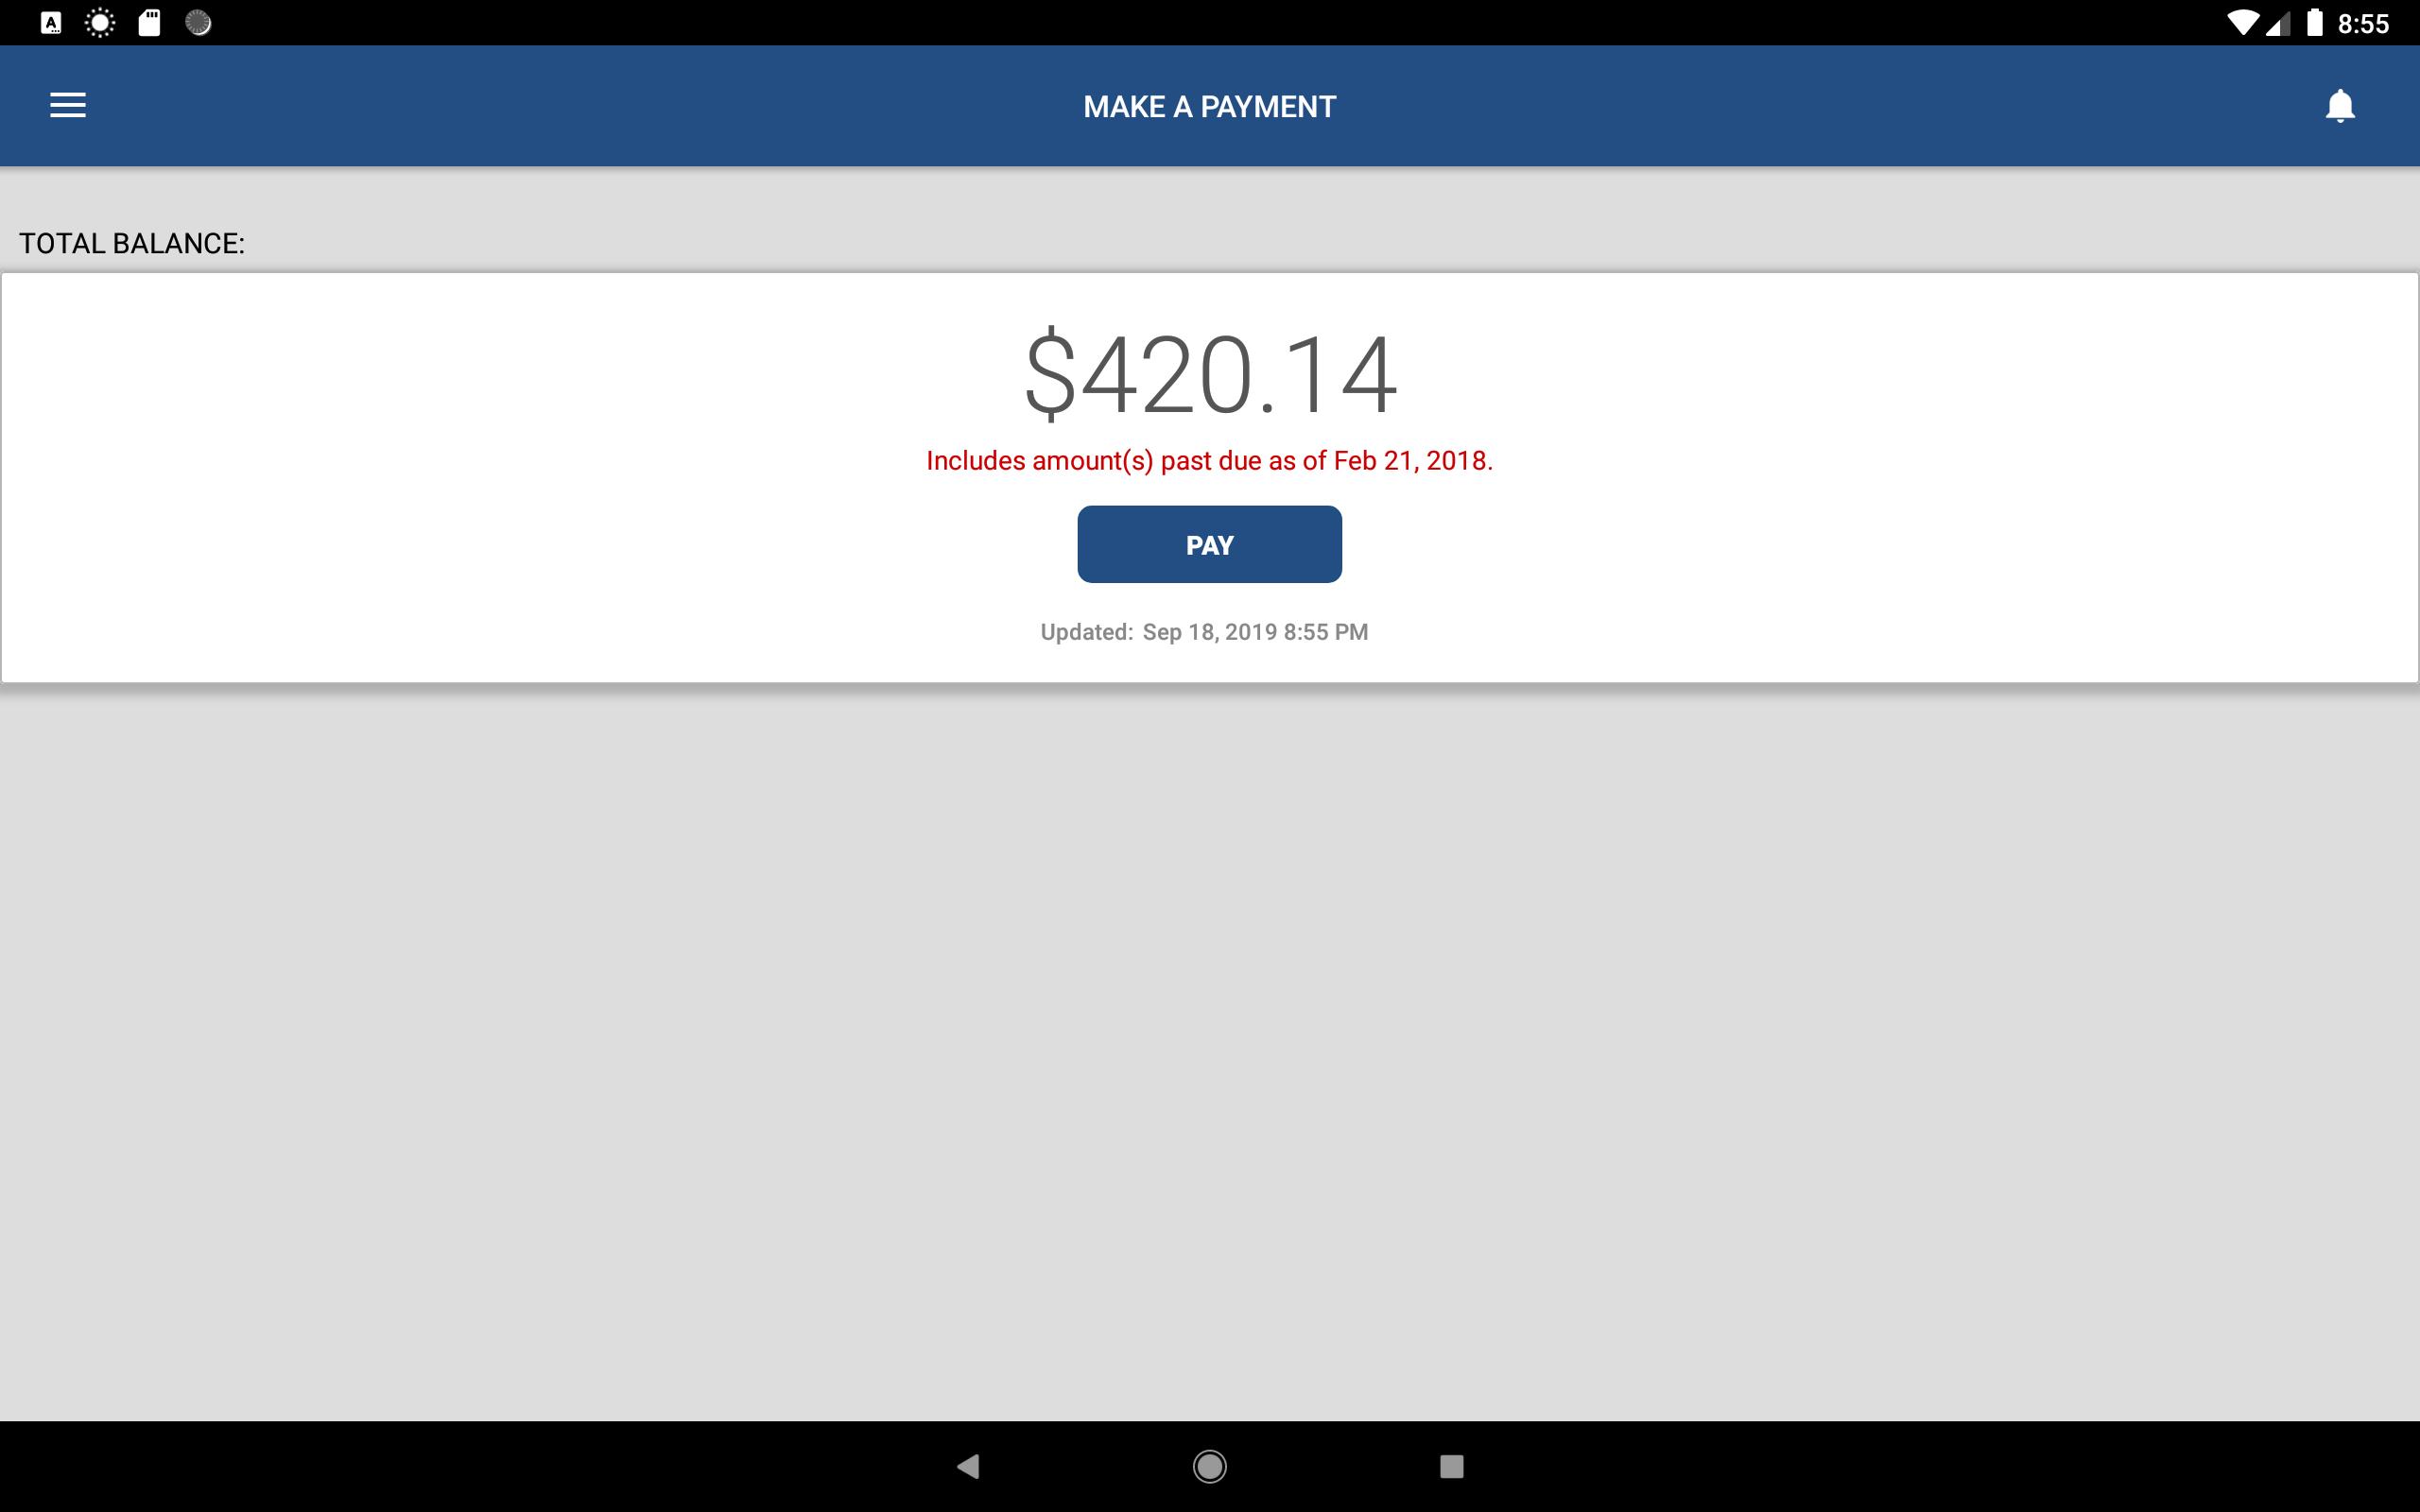Open notifications via the bell icon

2340,106
